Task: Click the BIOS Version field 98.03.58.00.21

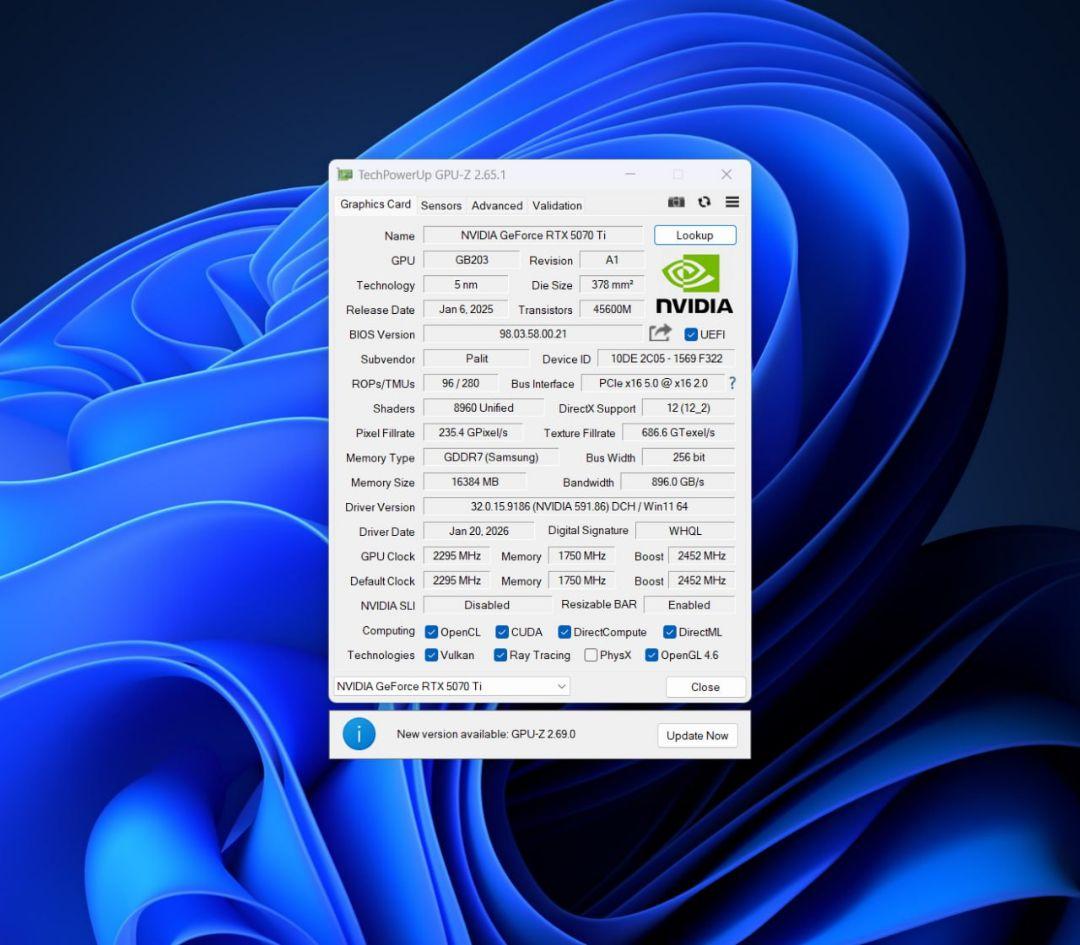Action: [x=533, y=334]
